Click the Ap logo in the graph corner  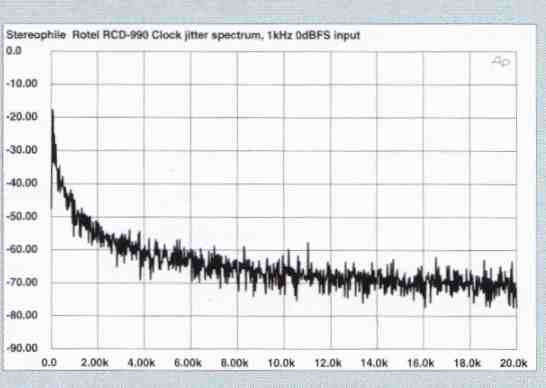click(501, 62)
